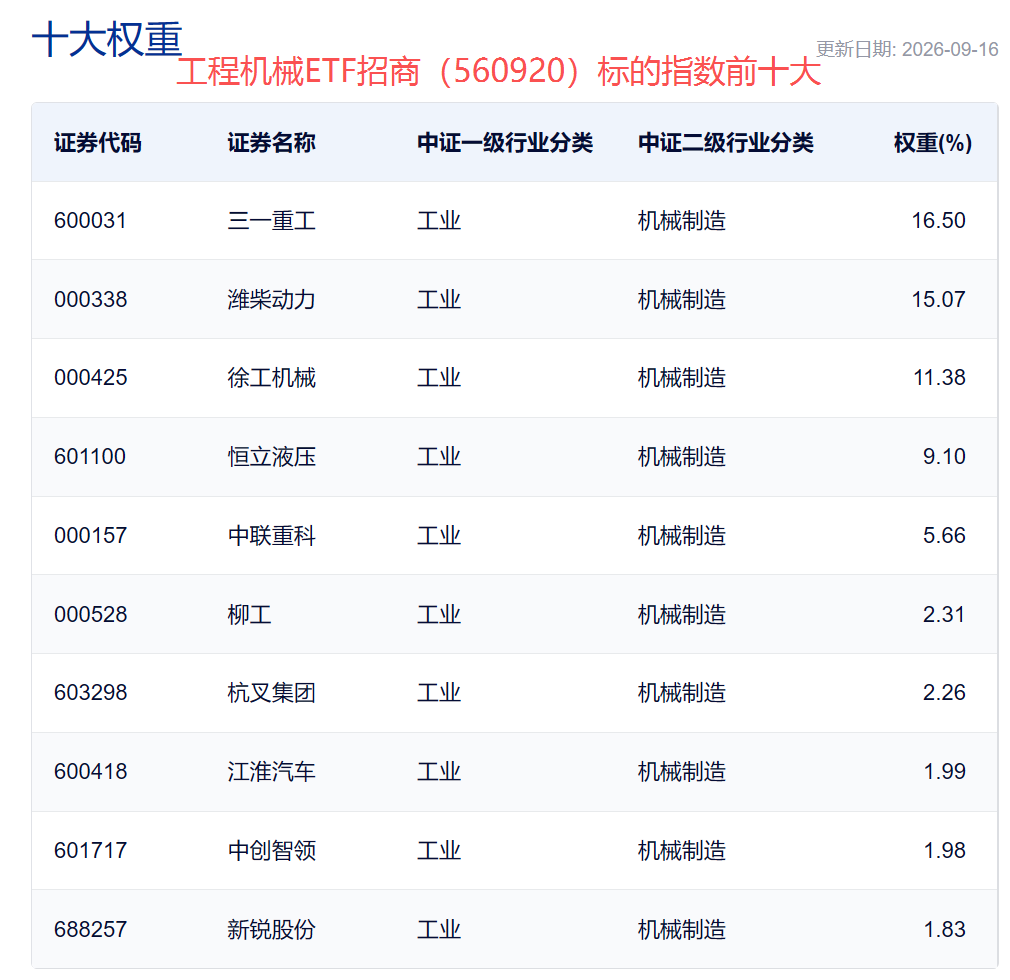Click the stock name 新锐股份
The image size is (1010, 980).
(271, 930)
